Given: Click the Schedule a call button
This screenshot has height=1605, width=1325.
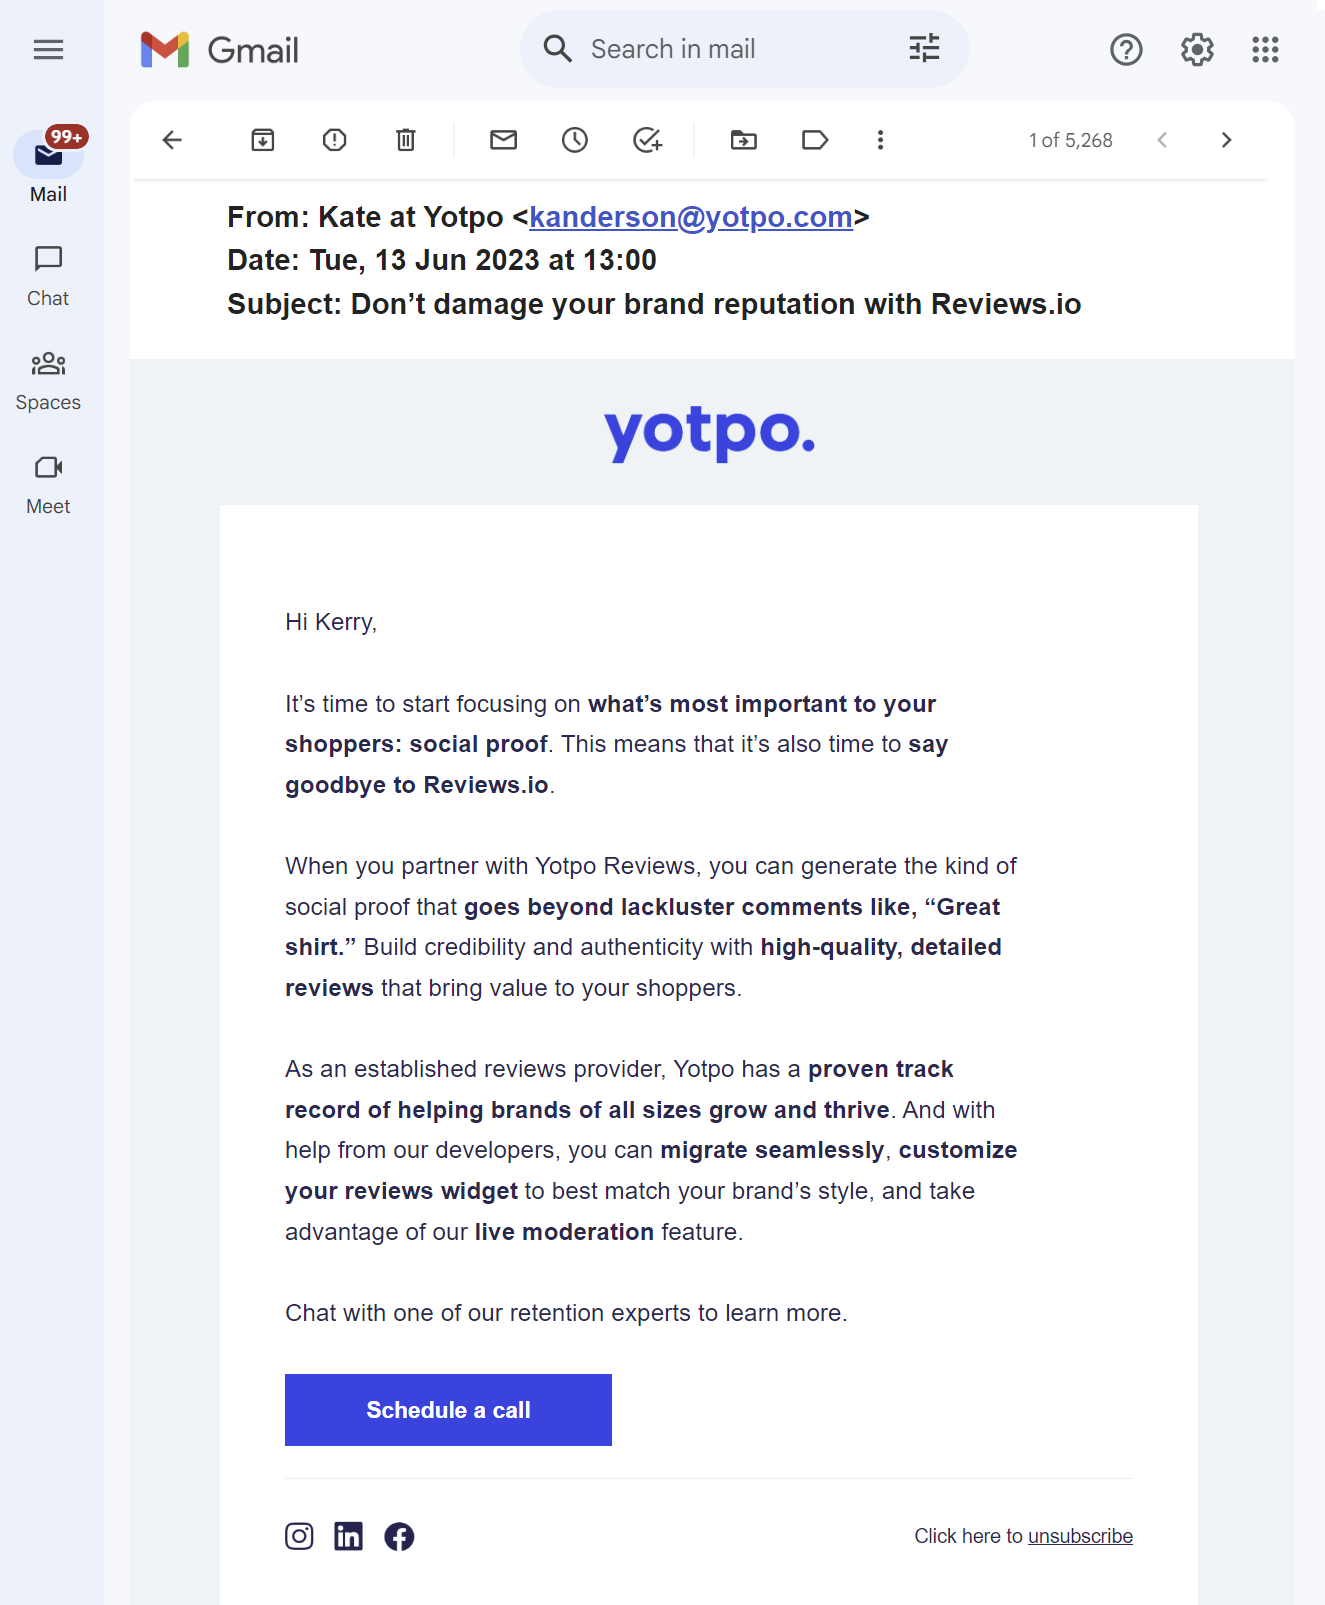Looking at the screenshot, I should click(x=448, y=1410).
